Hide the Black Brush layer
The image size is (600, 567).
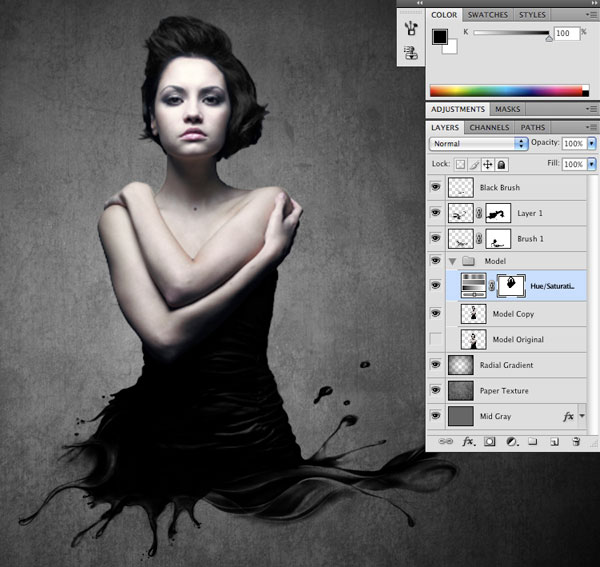pos(435,187)
